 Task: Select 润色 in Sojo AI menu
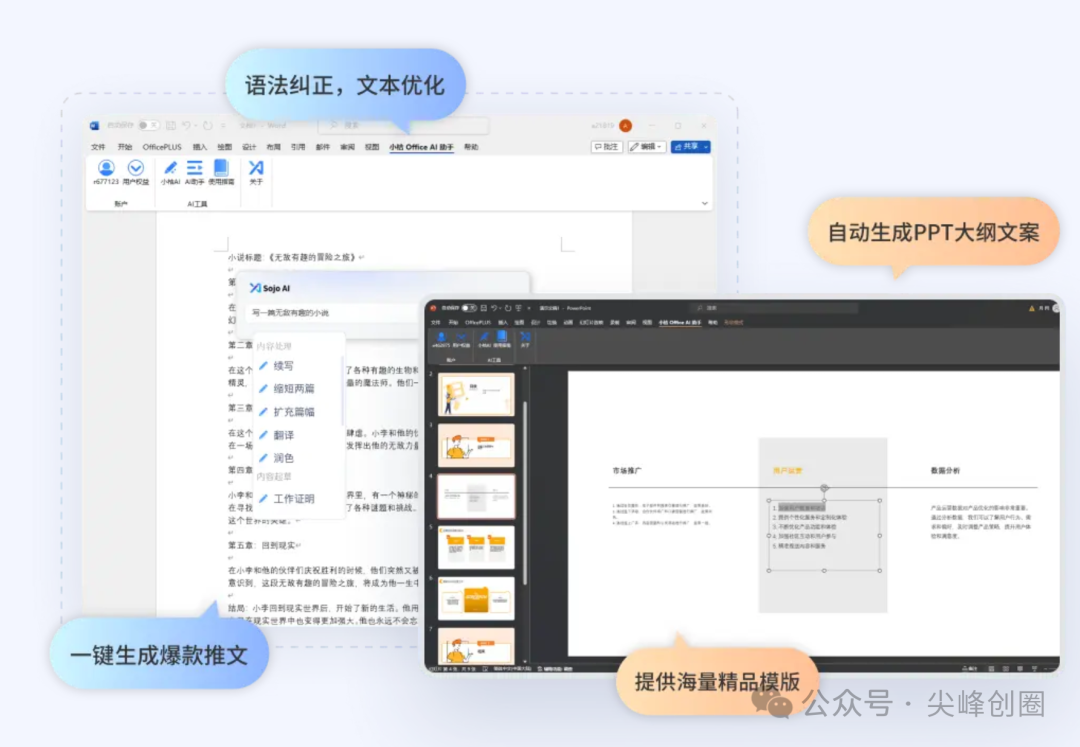[x=283, y=458]
